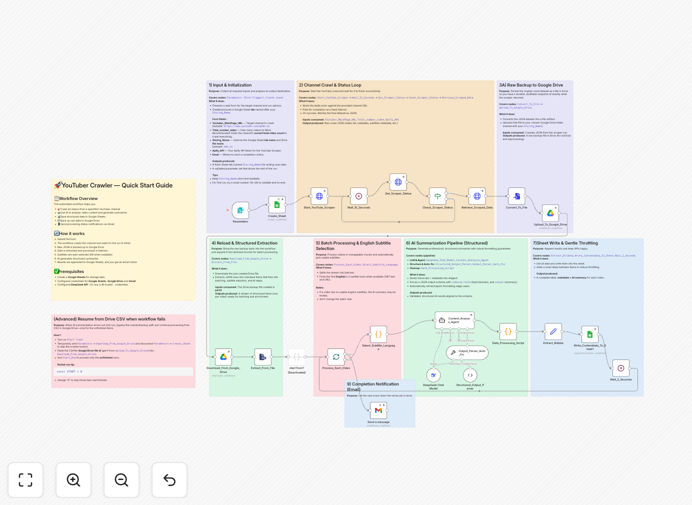692x505 pixels.
Task: Select the Structured_Output_Parser node
Action: pyautogui.click(x=470, y=375)
